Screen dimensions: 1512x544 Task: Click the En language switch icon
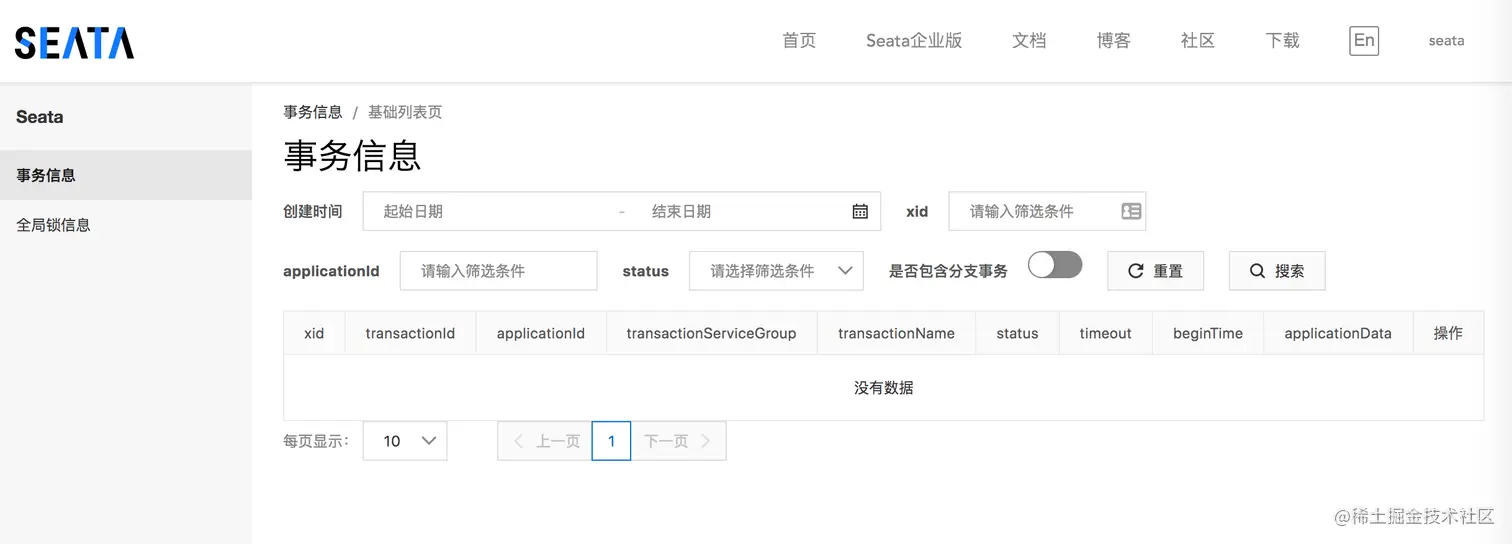(x=1364, y=41)
